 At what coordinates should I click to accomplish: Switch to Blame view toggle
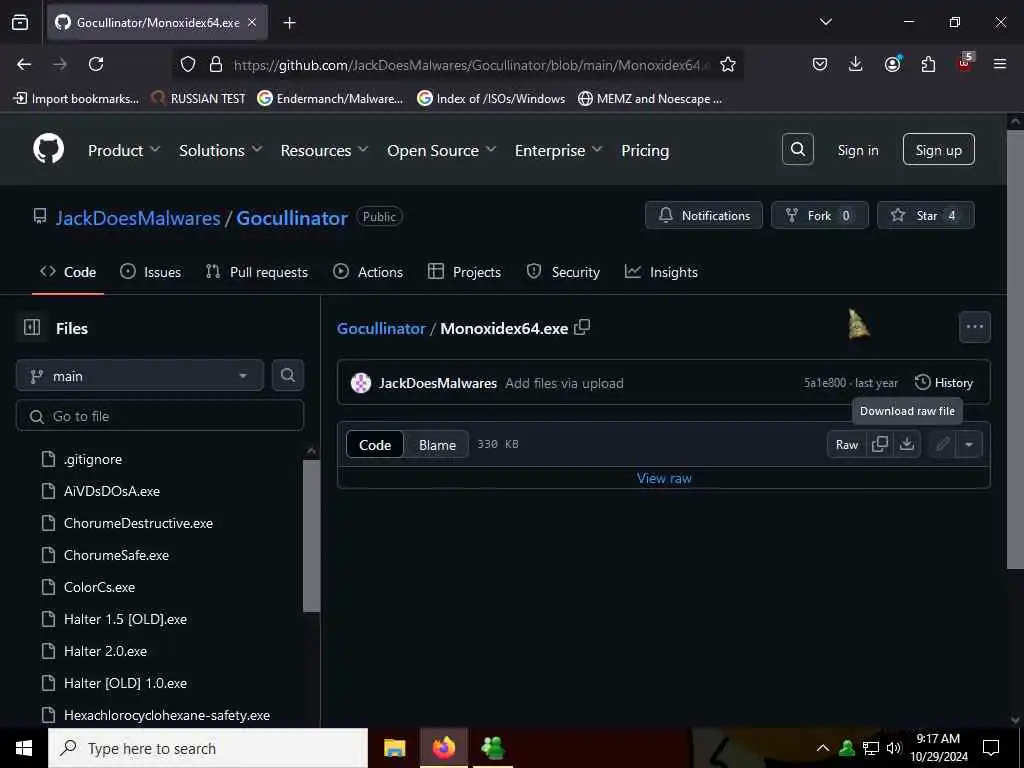pyautogui.click(x=437, y=445)
